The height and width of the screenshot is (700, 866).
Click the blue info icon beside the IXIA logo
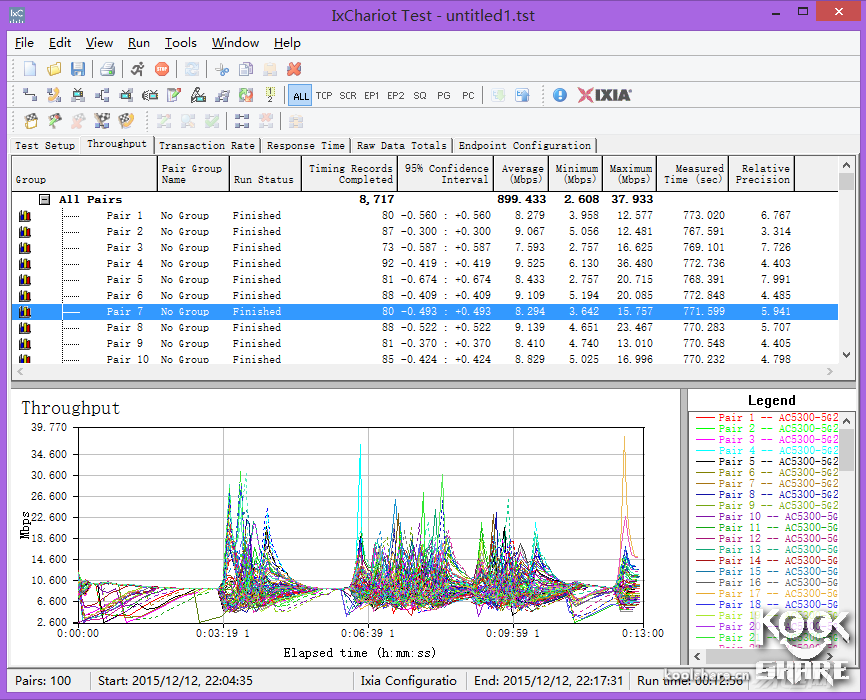559,95
